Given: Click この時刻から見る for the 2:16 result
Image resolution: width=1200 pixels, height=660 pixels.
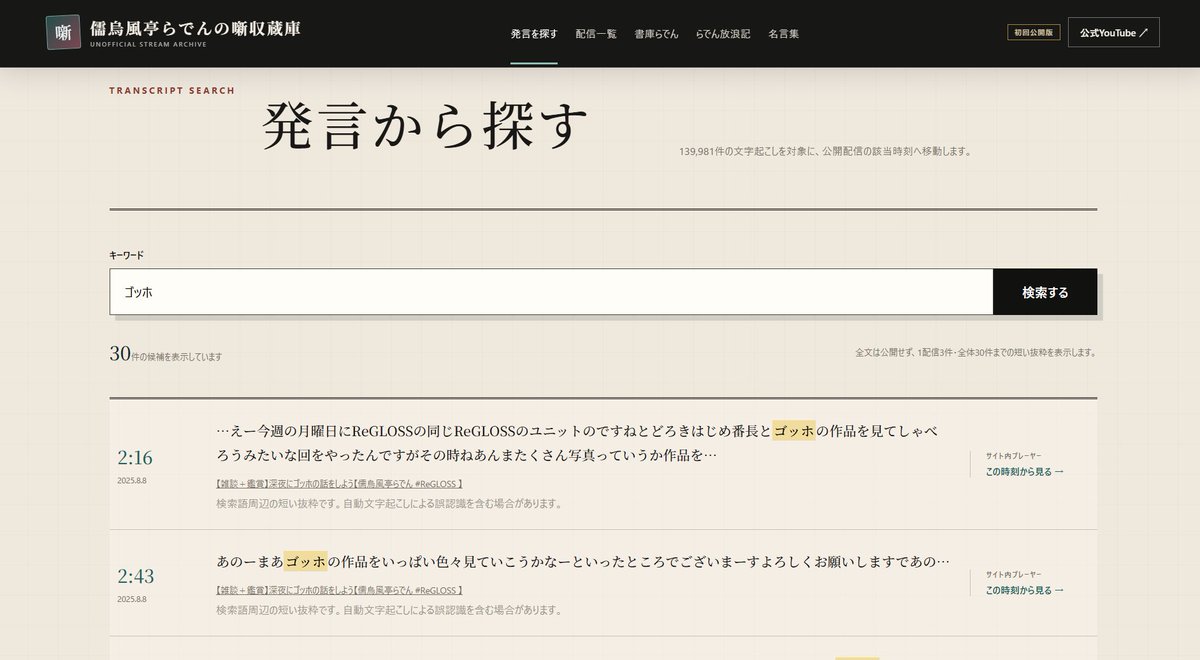Looking at the screenshot, I should 1024,471.
